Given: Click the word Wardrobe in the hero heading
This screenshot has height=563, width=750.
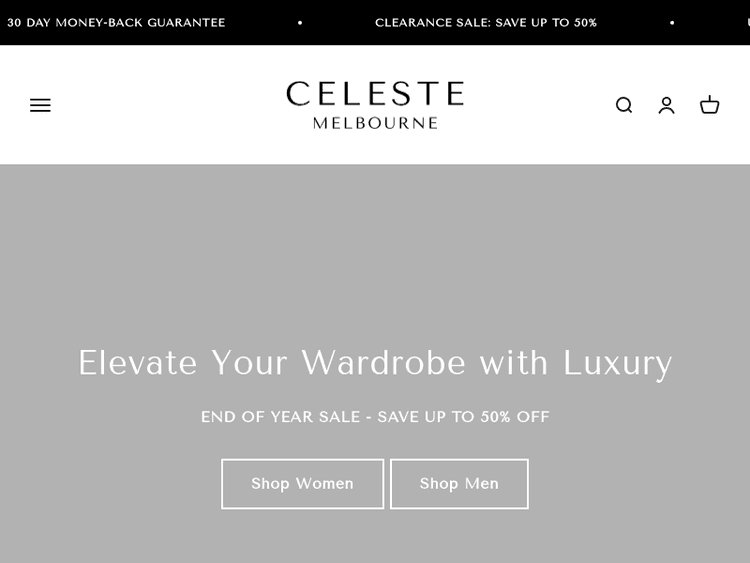Looking at the screenshot, I should pyautogui.click(x=384, y=362).
